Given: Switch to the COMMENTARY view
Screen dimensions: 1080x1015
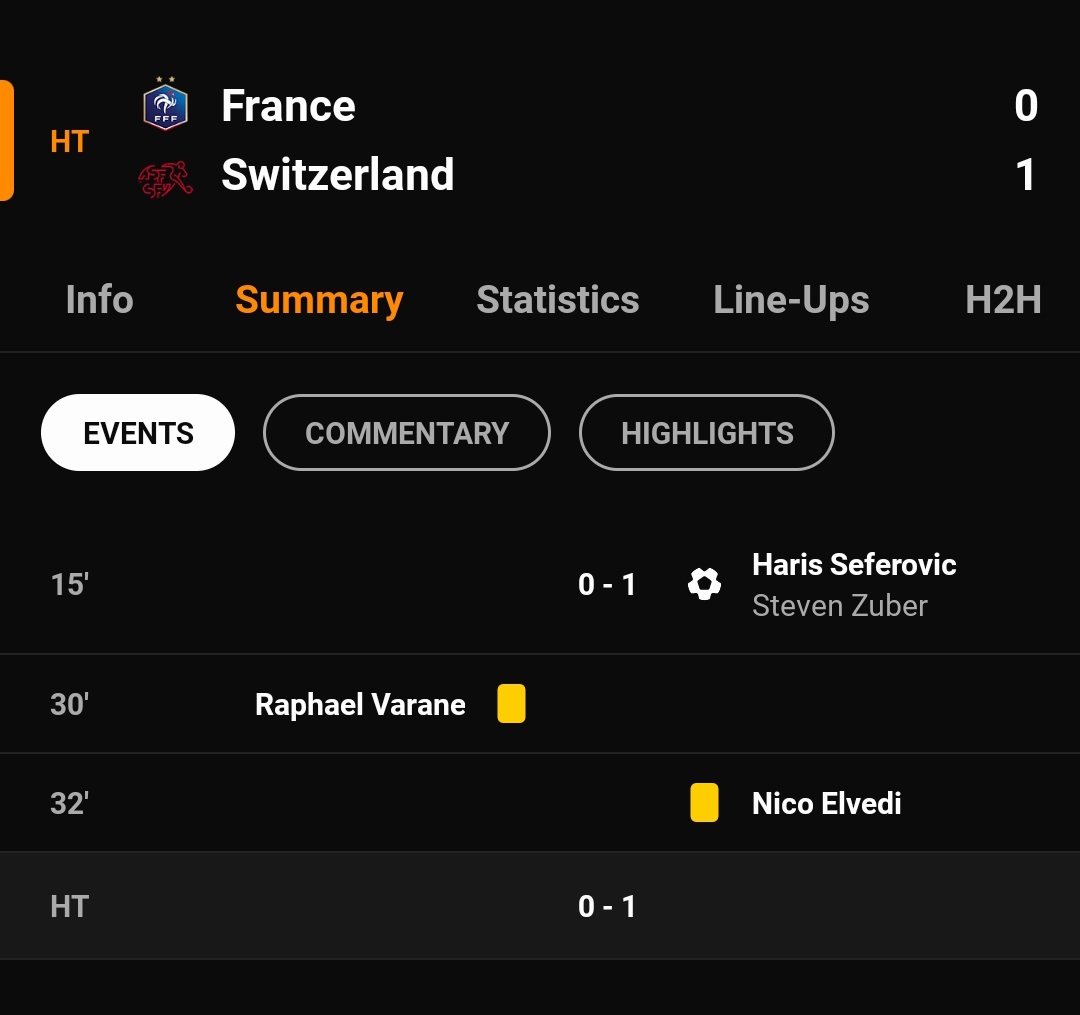Looking at the screenshot, I should [406, 432].
